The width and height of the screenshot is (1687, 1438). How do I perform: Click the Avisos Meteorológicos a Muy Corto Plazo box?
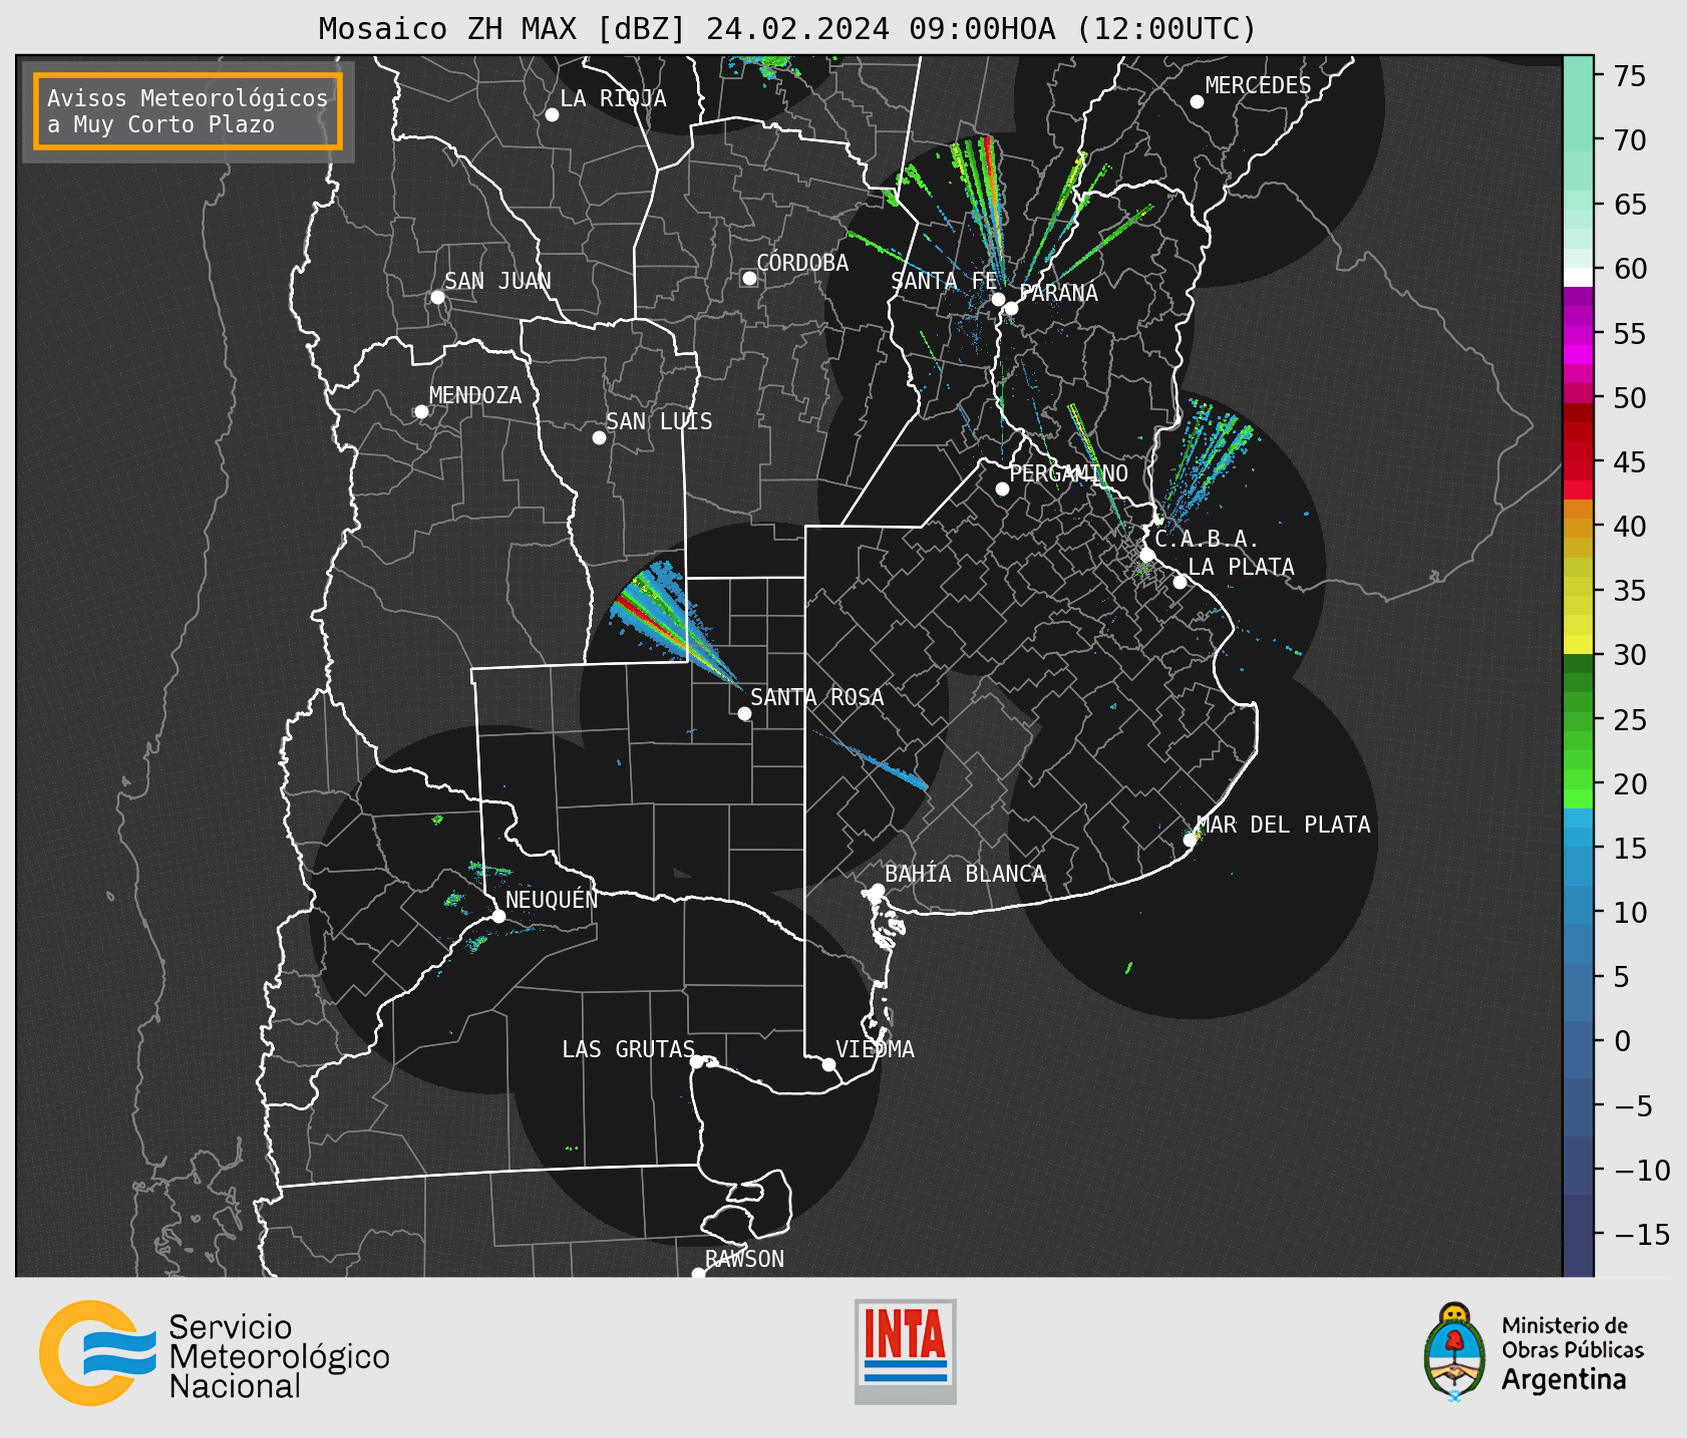click(188, 111)
